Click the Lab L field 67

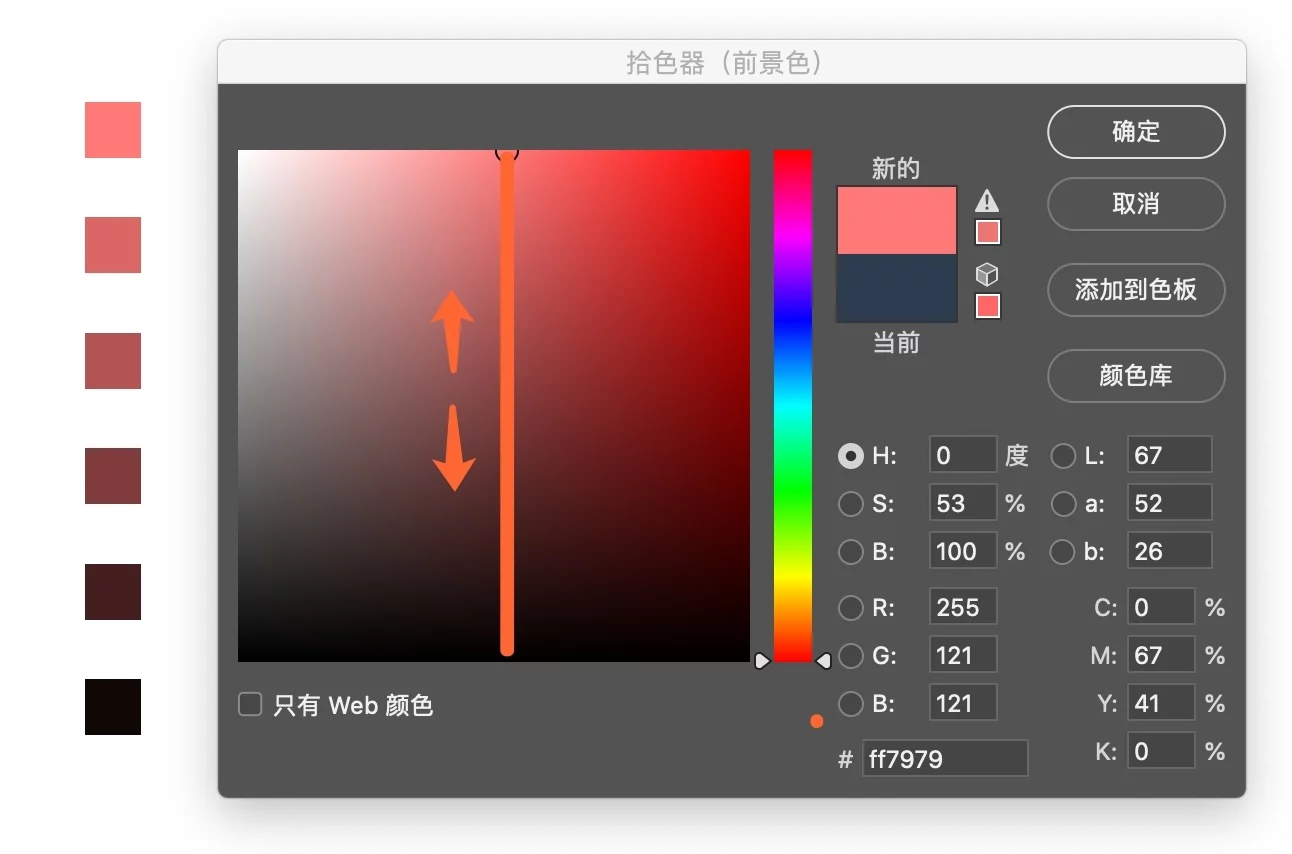click(1169, 456)
